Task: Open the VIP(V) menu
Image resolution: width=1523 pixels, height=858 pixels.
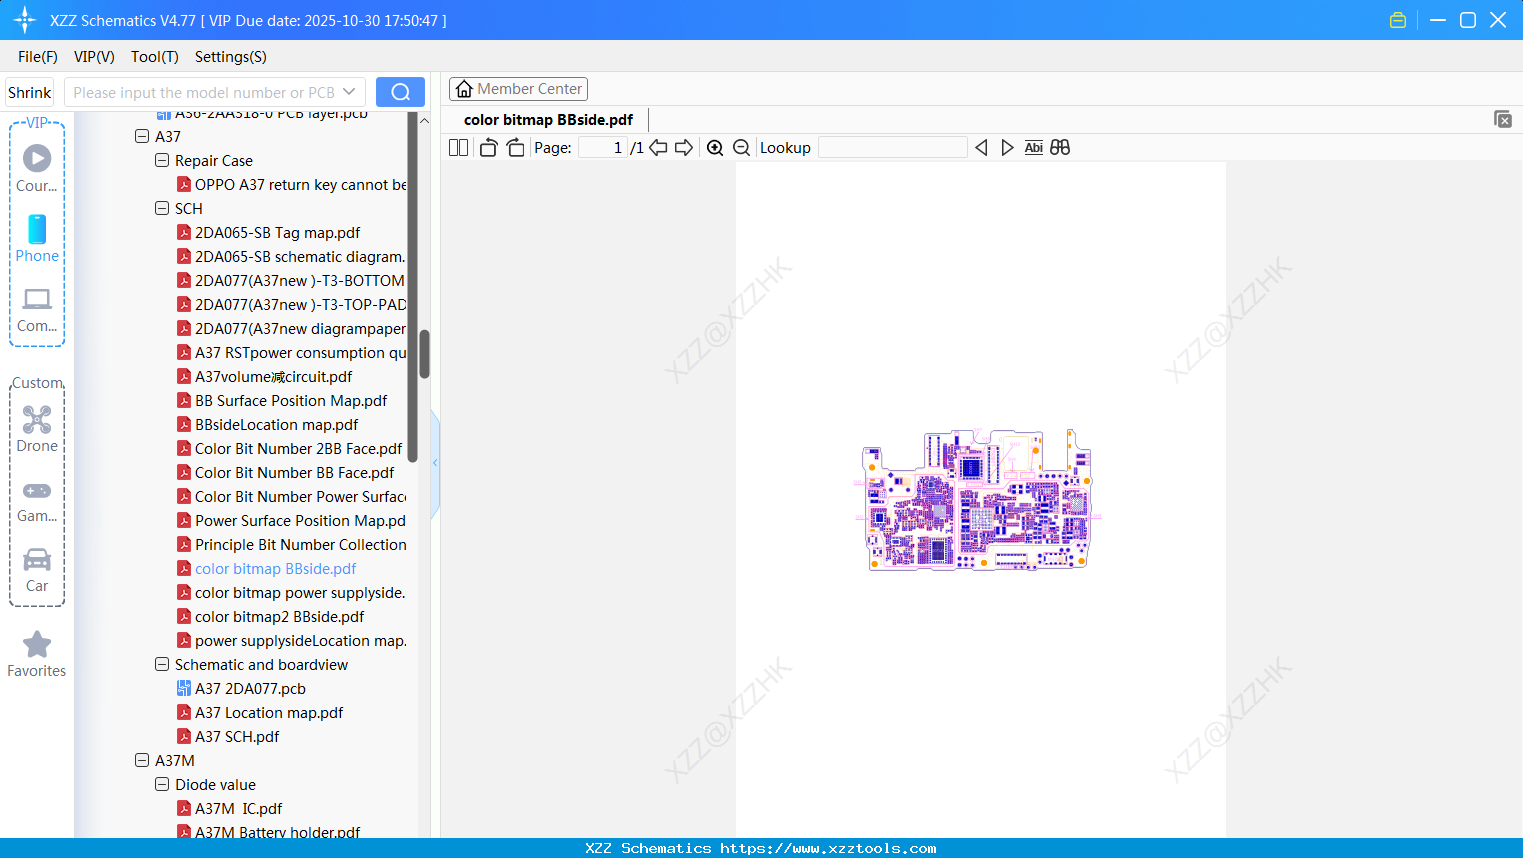Action: [x=93, y=57]
